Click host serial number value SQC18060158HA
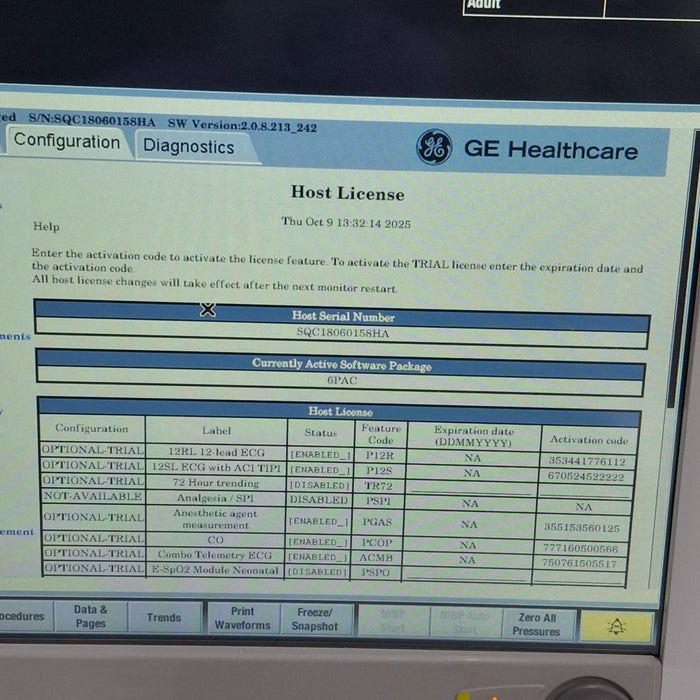The height and width of the screenshot is (700, 700). pos(343,333)
